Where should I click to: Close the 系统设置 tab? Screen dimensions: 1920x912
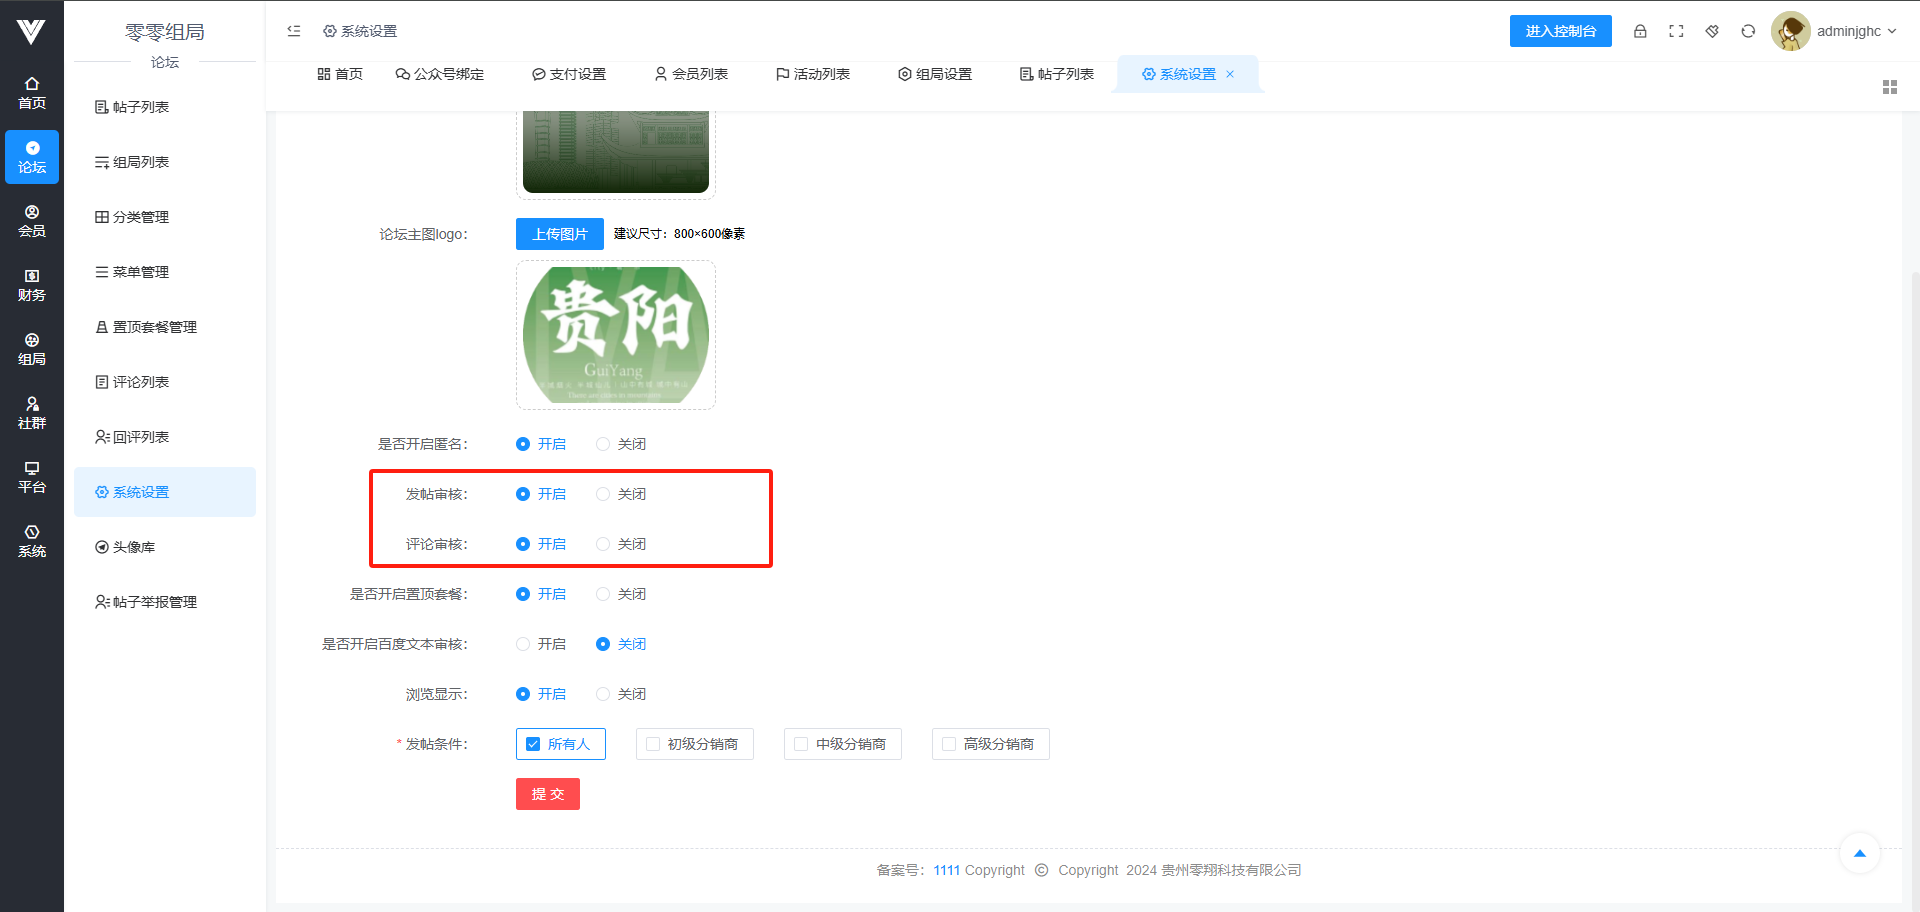(x=1230, y=74)
